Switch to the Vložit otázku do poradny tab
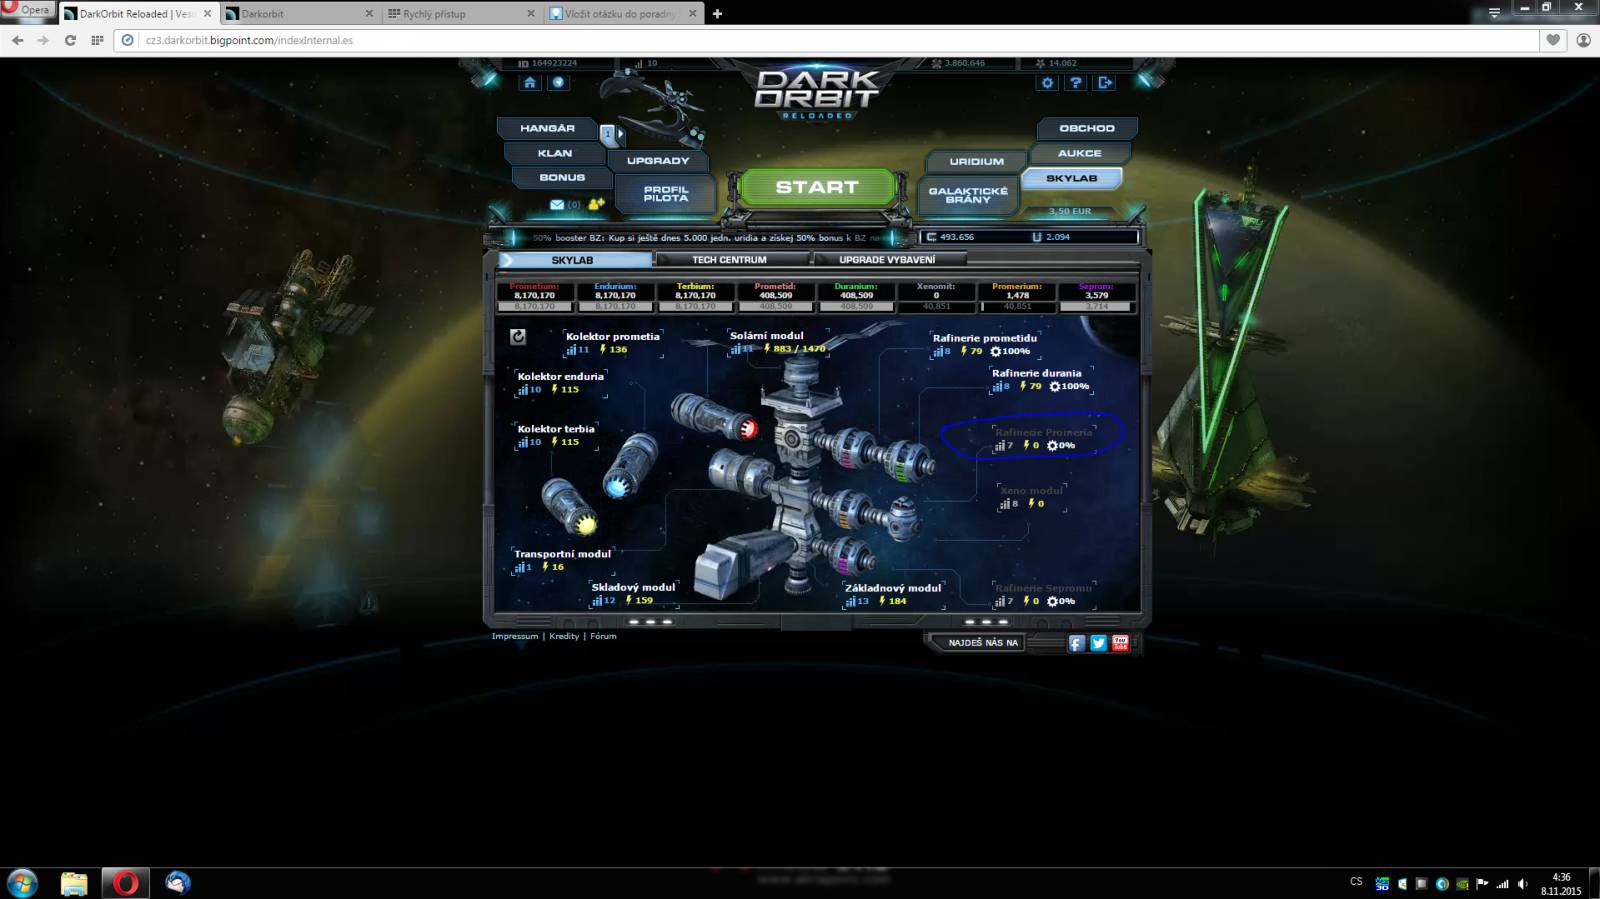Image resolution: width=1600 pixels, height=899 pixels. tap(622, 14)
